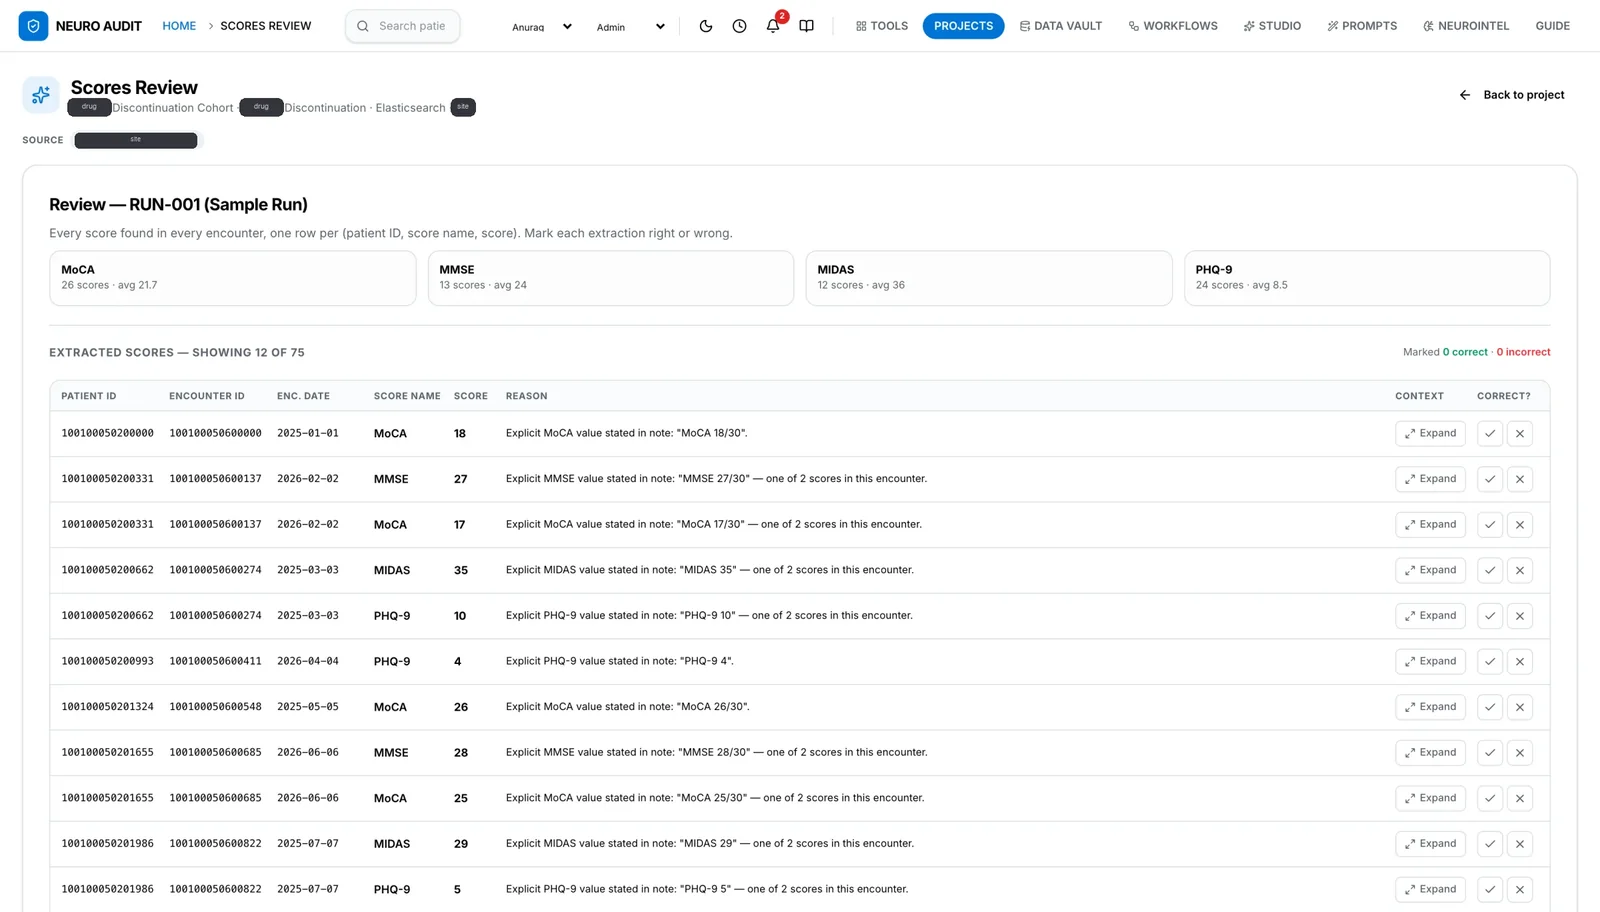Mark MIDAS 29 row as correct
Viewport: 1600px width, 912px height.
pyautogui.click(x=1490, y=844)
